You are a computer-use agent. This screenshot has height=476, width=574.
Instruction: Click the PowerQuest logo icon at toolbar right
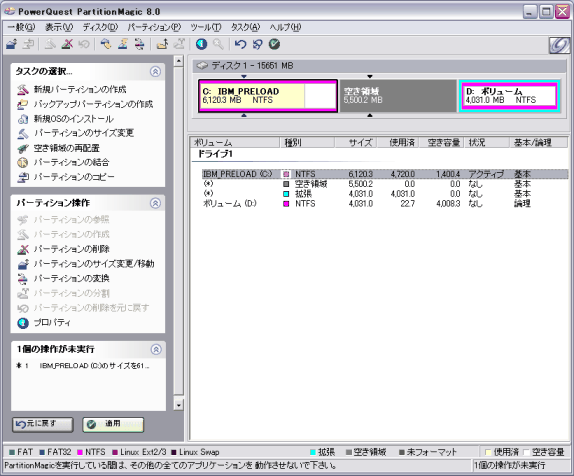click(x=559, y=45)
